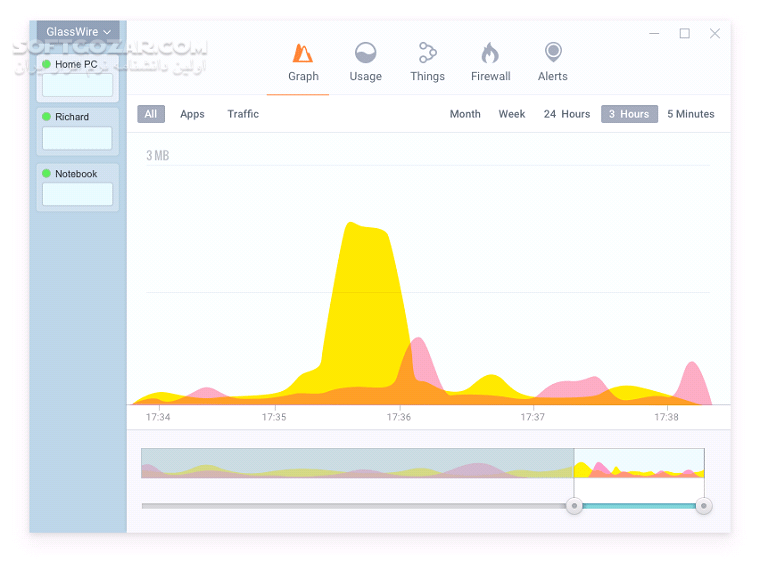Expand the GlassWire dropdown menu
The width and height of the screenshot is (760, 571).
tap(78, 32)
